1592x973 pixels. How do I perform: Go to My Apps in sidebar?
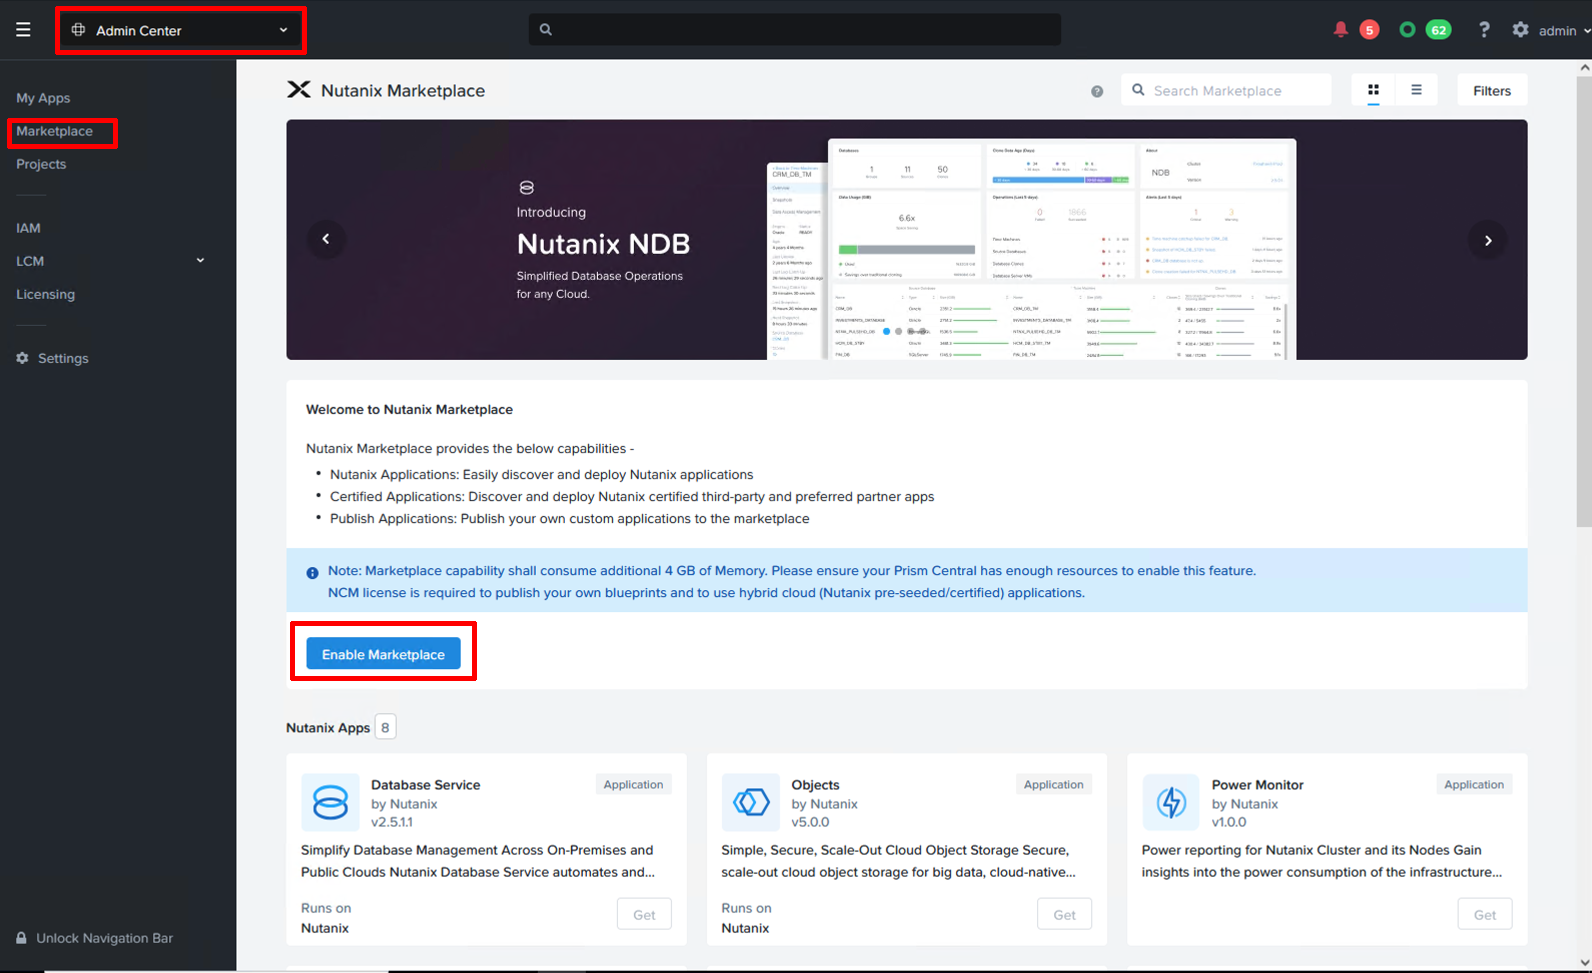pyautogui.click(x=43, y=98)
